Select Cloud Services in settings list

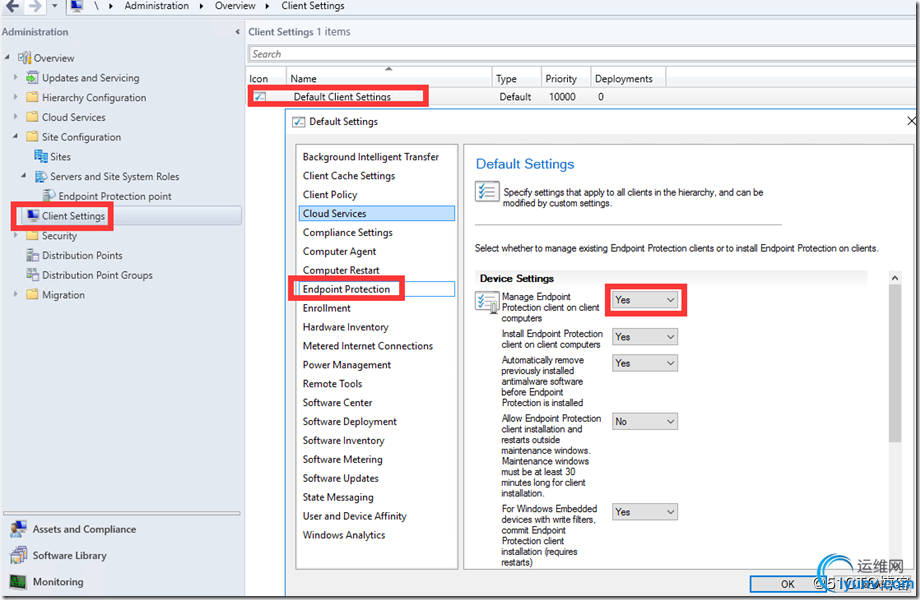coord(377,213)
